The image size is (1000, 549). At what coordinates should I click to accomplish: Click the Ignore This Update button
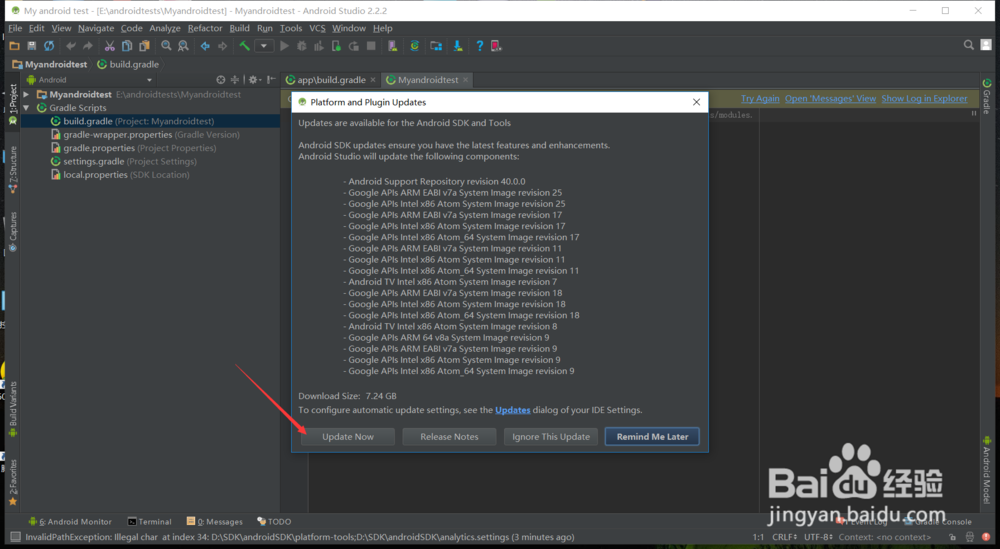(551, 437)
